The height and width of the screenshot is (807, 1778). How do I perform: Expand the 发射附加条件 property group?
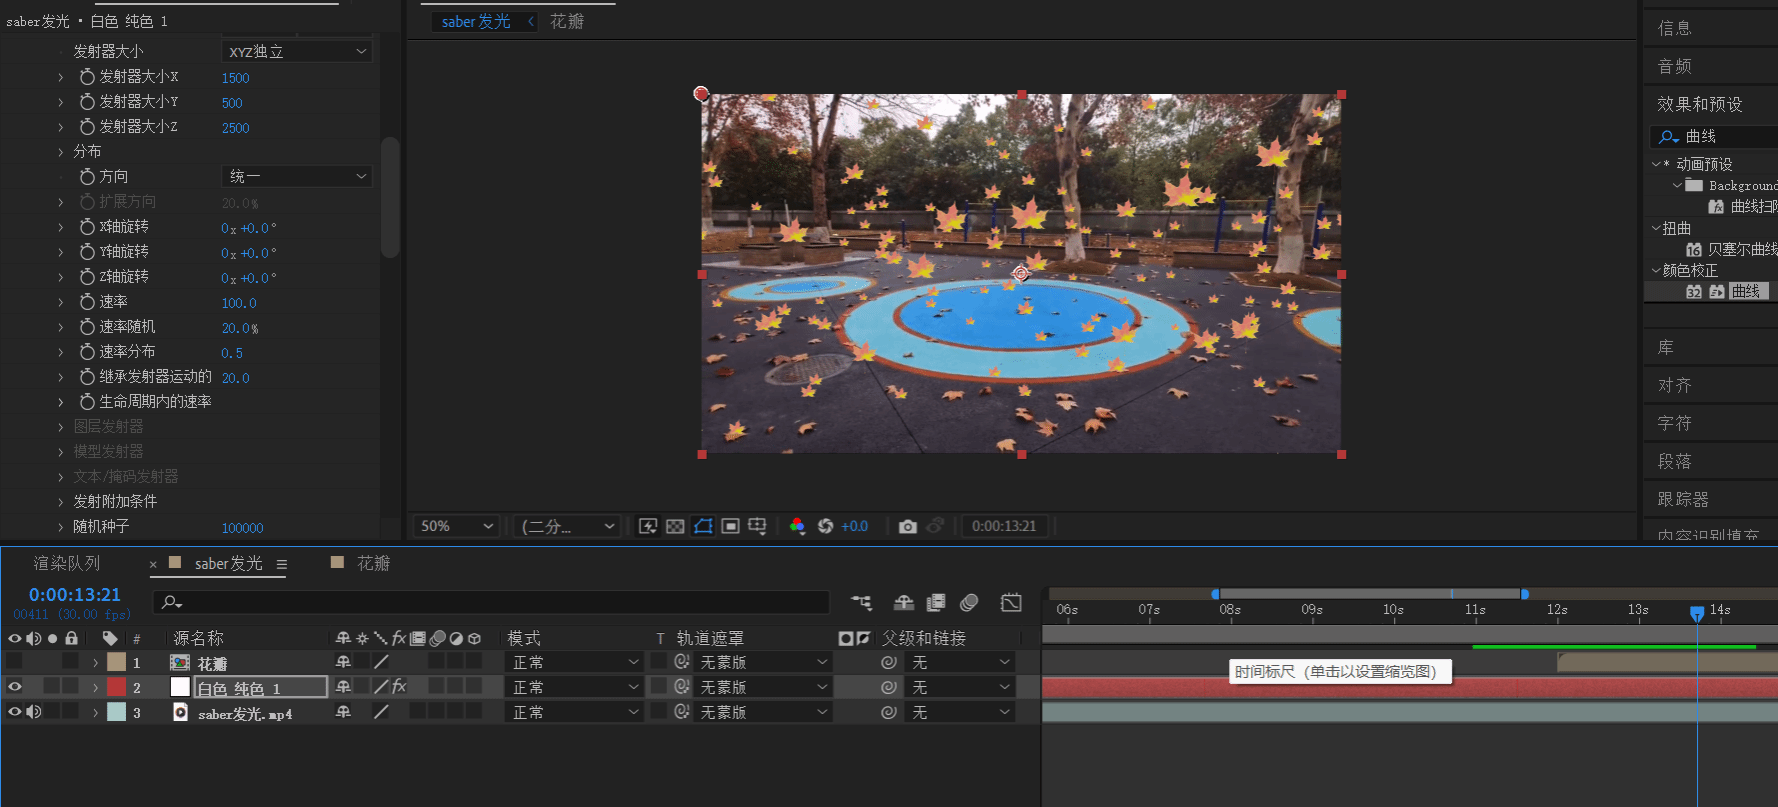[x=60, y=502]
